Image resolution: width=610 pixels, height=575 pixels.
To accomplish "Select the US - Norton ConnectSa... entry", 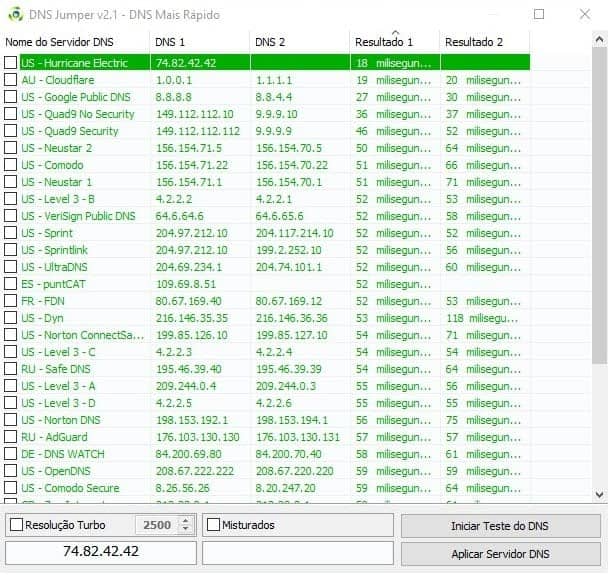I will tap(83, 335).
